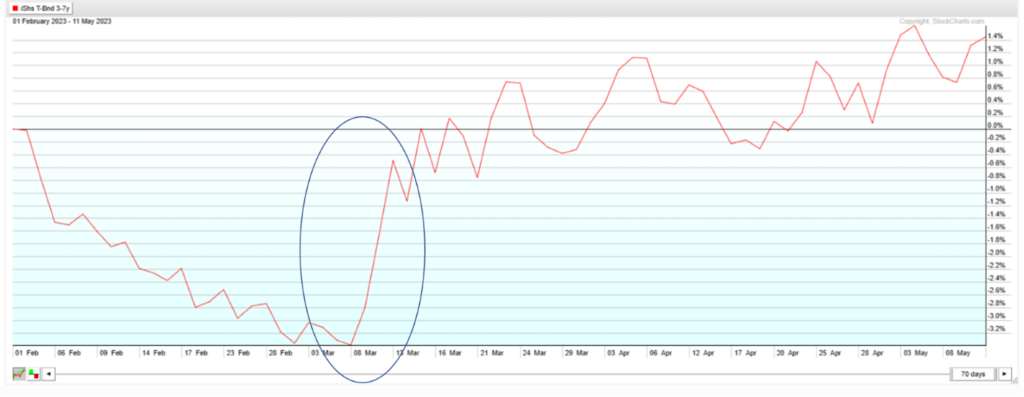Click the 08 Mar axis label

coord(365,353)
